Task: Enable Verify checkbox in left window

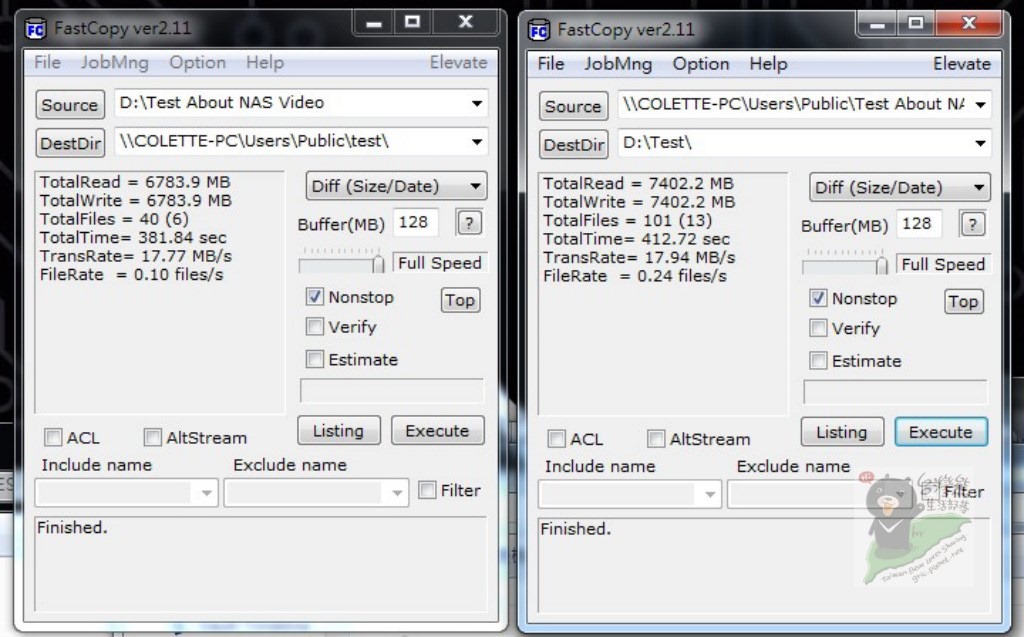Action: (315, 326)
